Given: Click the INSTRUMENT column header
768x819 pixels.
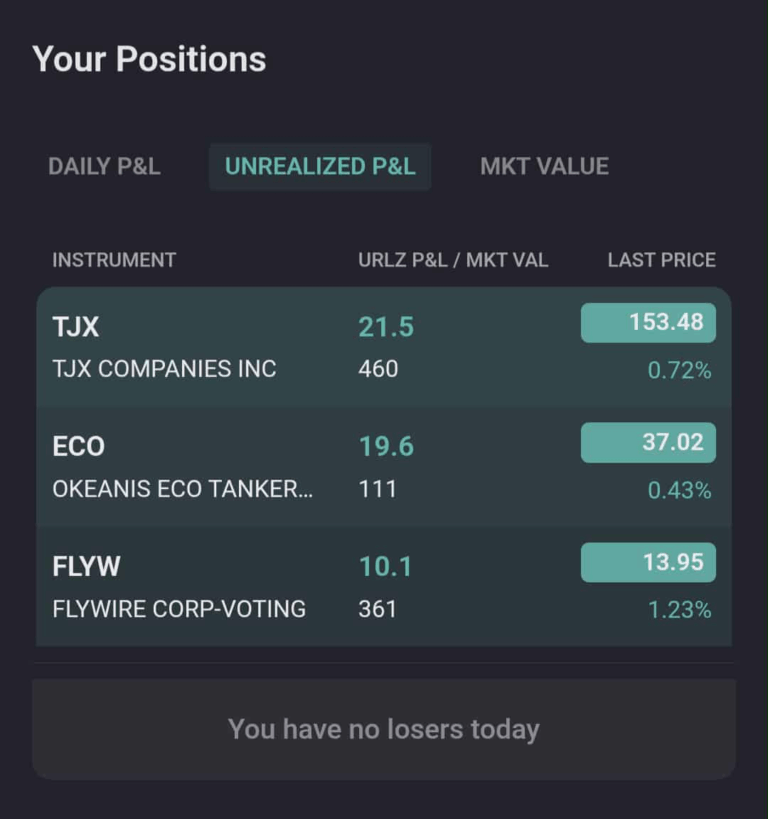Looking at the screenshot, I should 114,260.
